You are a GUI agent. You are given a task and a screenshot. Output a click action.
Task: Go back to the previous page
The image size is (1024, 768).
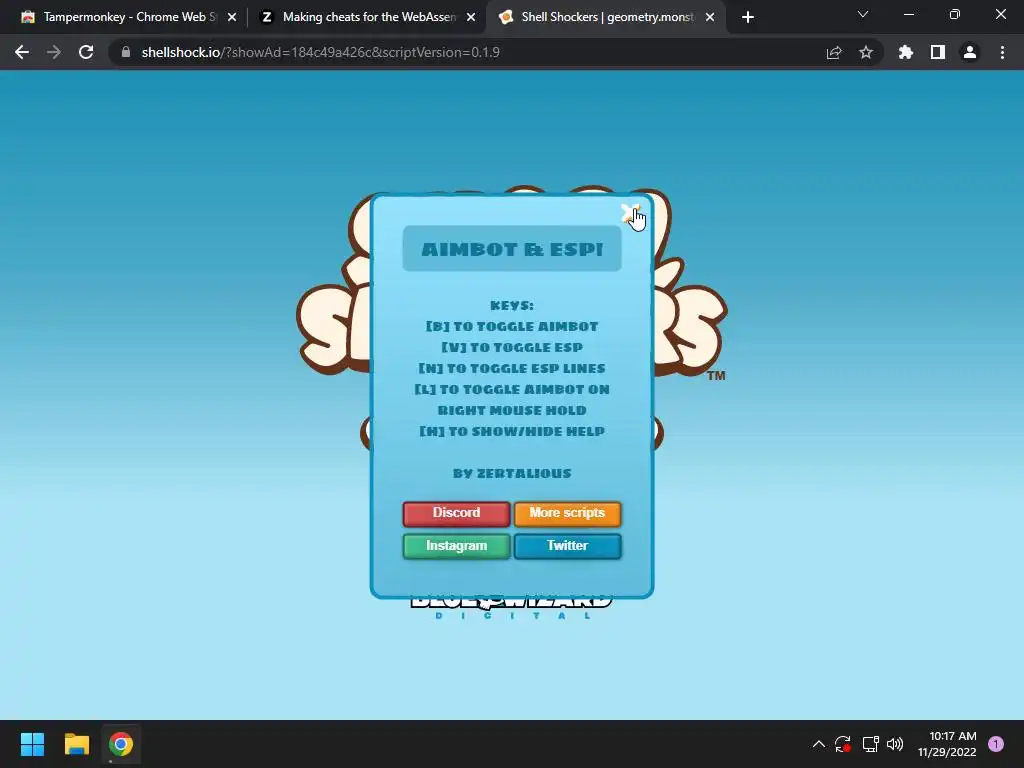point(22,52)
